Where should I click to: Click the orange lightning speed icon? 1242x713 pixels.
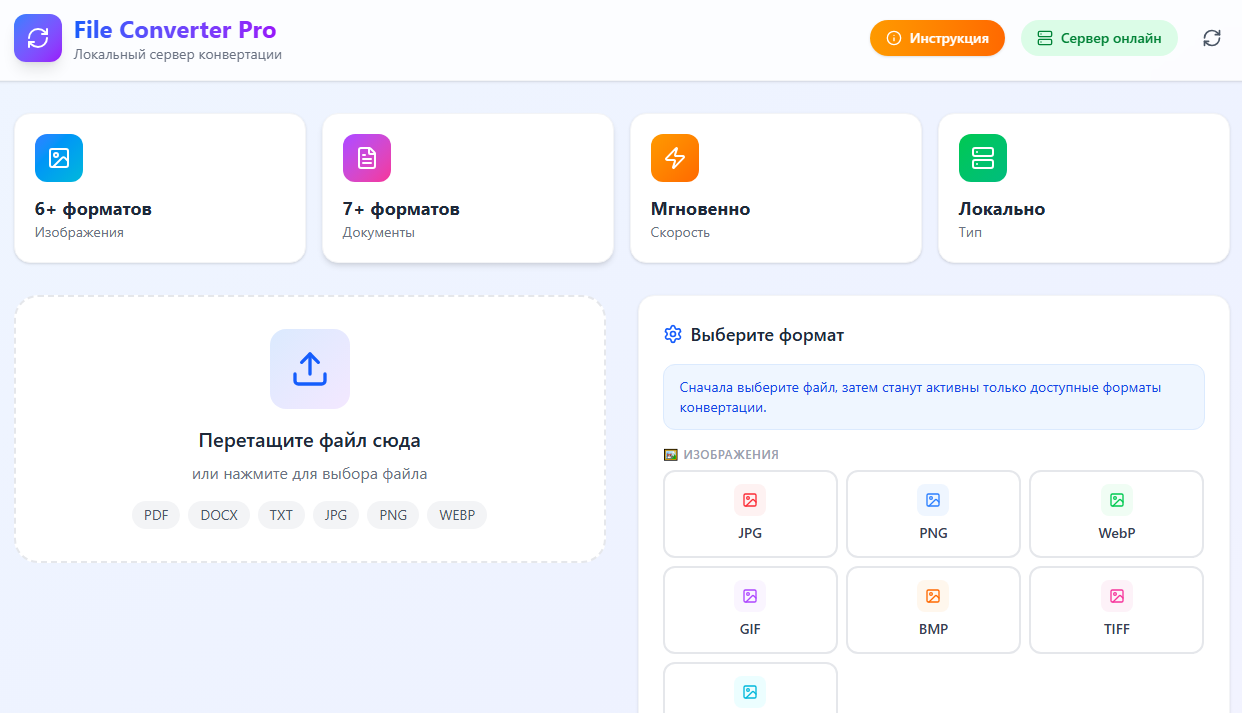pyautogui.click(x=675, y=158)
